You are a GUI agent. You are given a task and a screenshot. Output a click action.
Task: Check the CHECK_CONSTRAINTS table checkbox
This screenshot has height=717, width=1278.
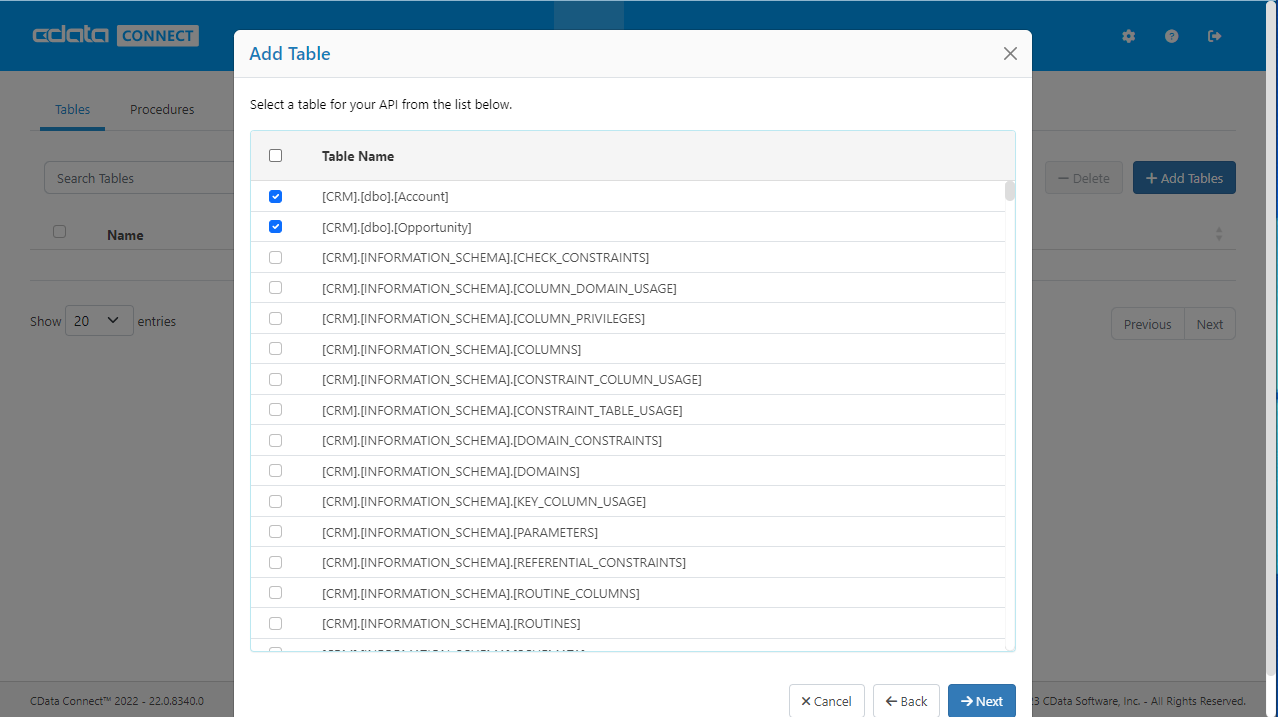click(276, 257)
